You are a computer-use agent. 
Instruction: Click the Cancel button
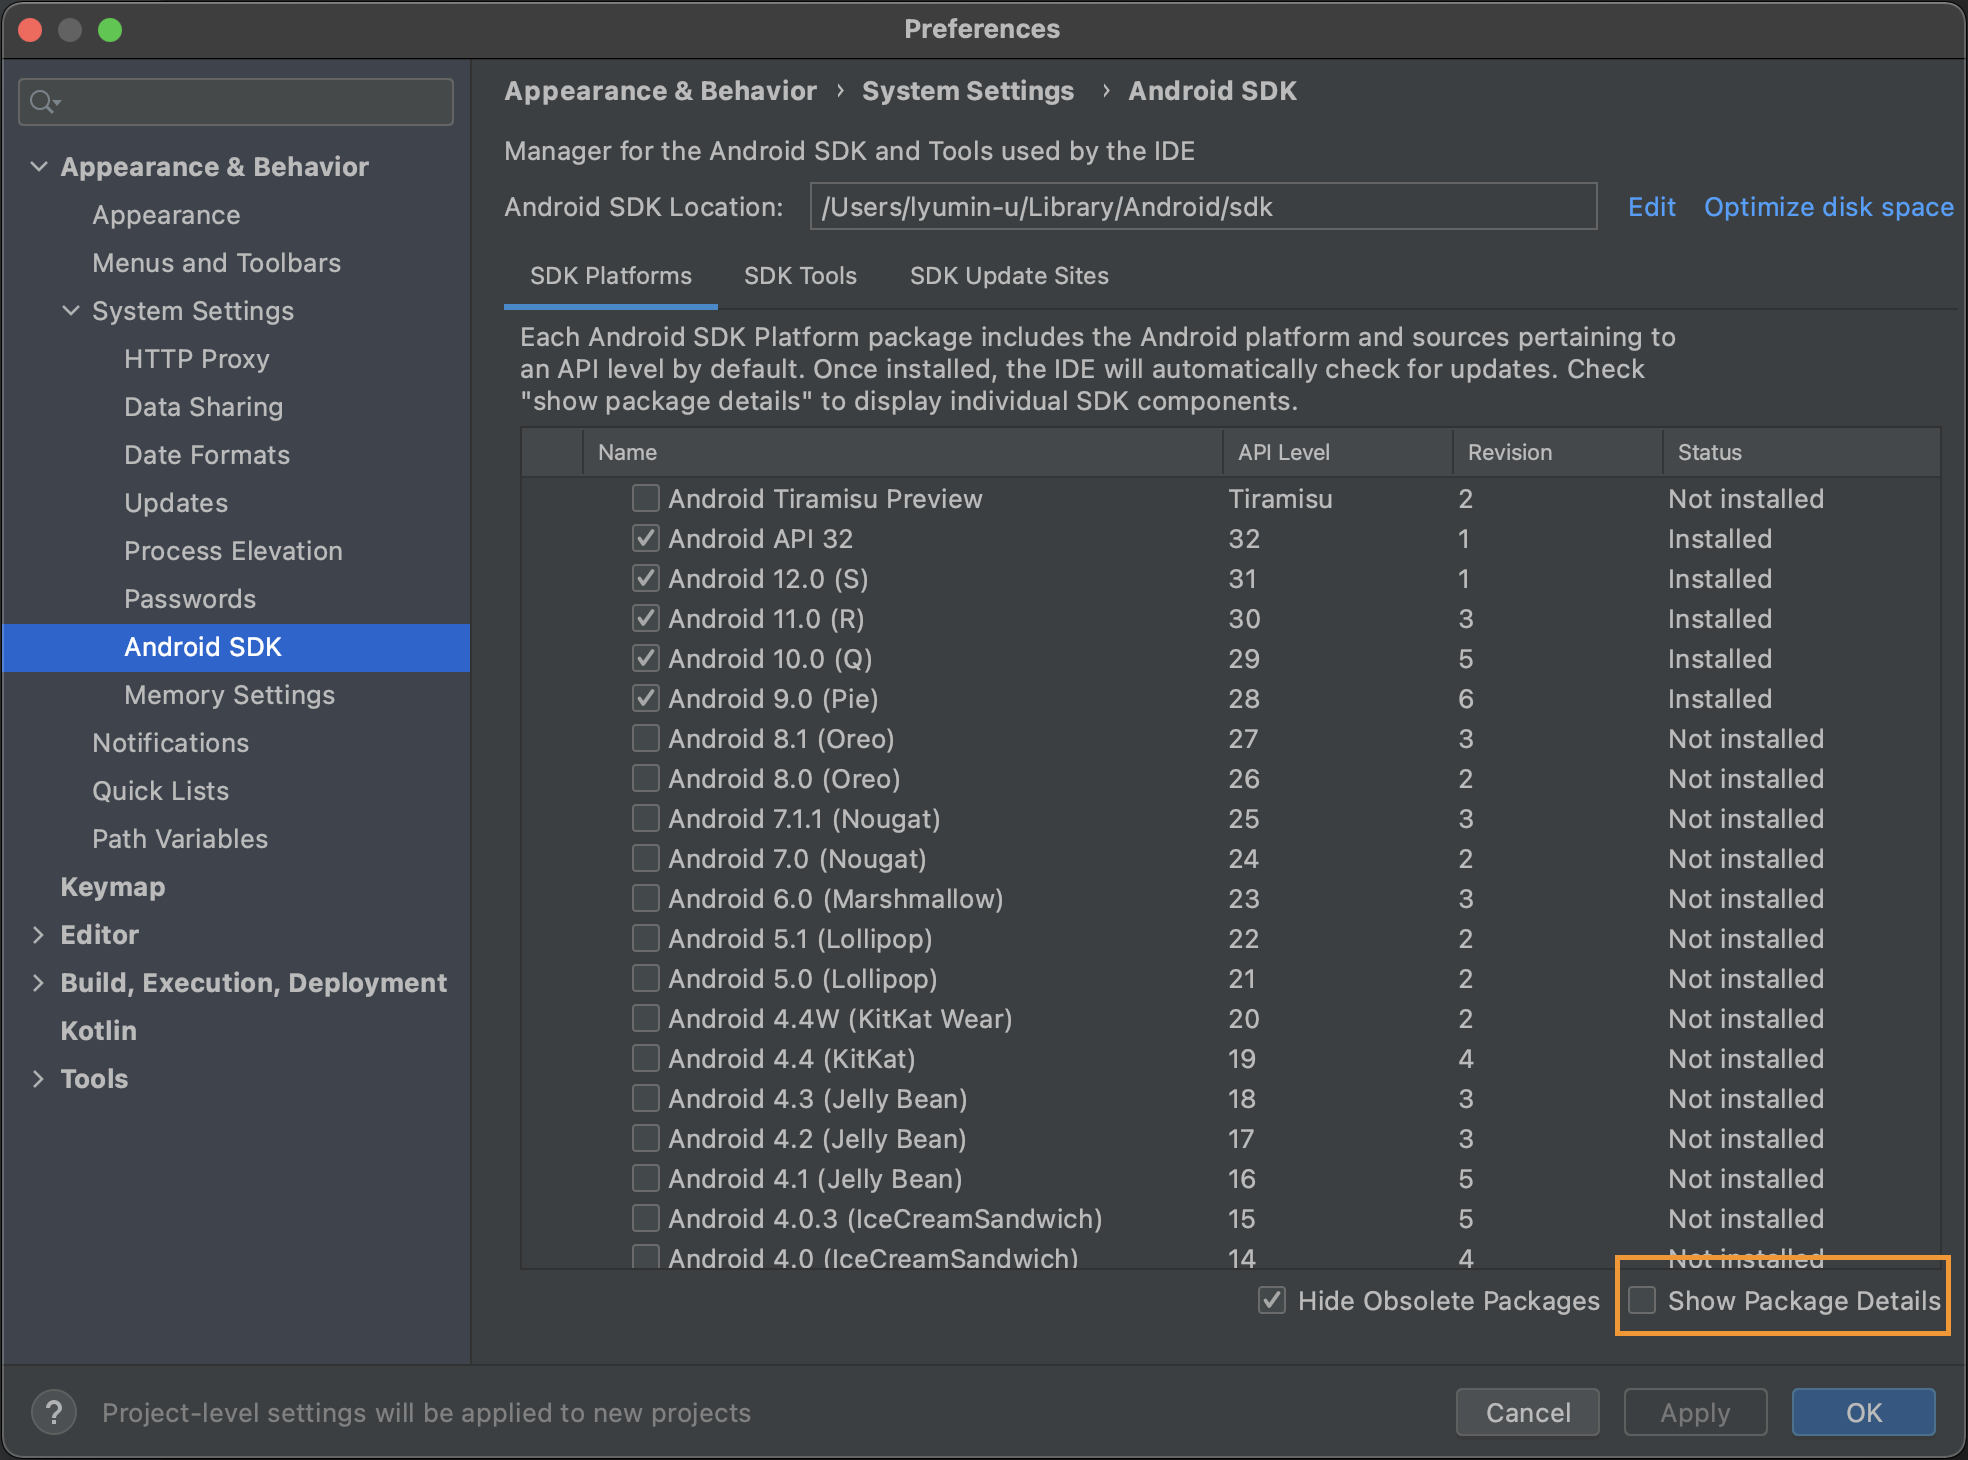pyautogui.click(x=1527, y=1412)
